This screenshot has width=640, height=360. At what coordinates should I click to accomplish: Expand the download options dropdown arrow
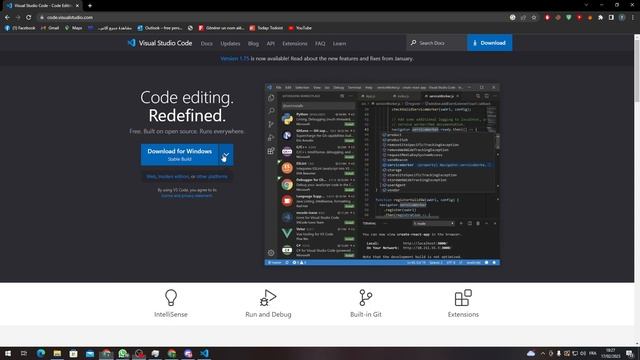226,155
